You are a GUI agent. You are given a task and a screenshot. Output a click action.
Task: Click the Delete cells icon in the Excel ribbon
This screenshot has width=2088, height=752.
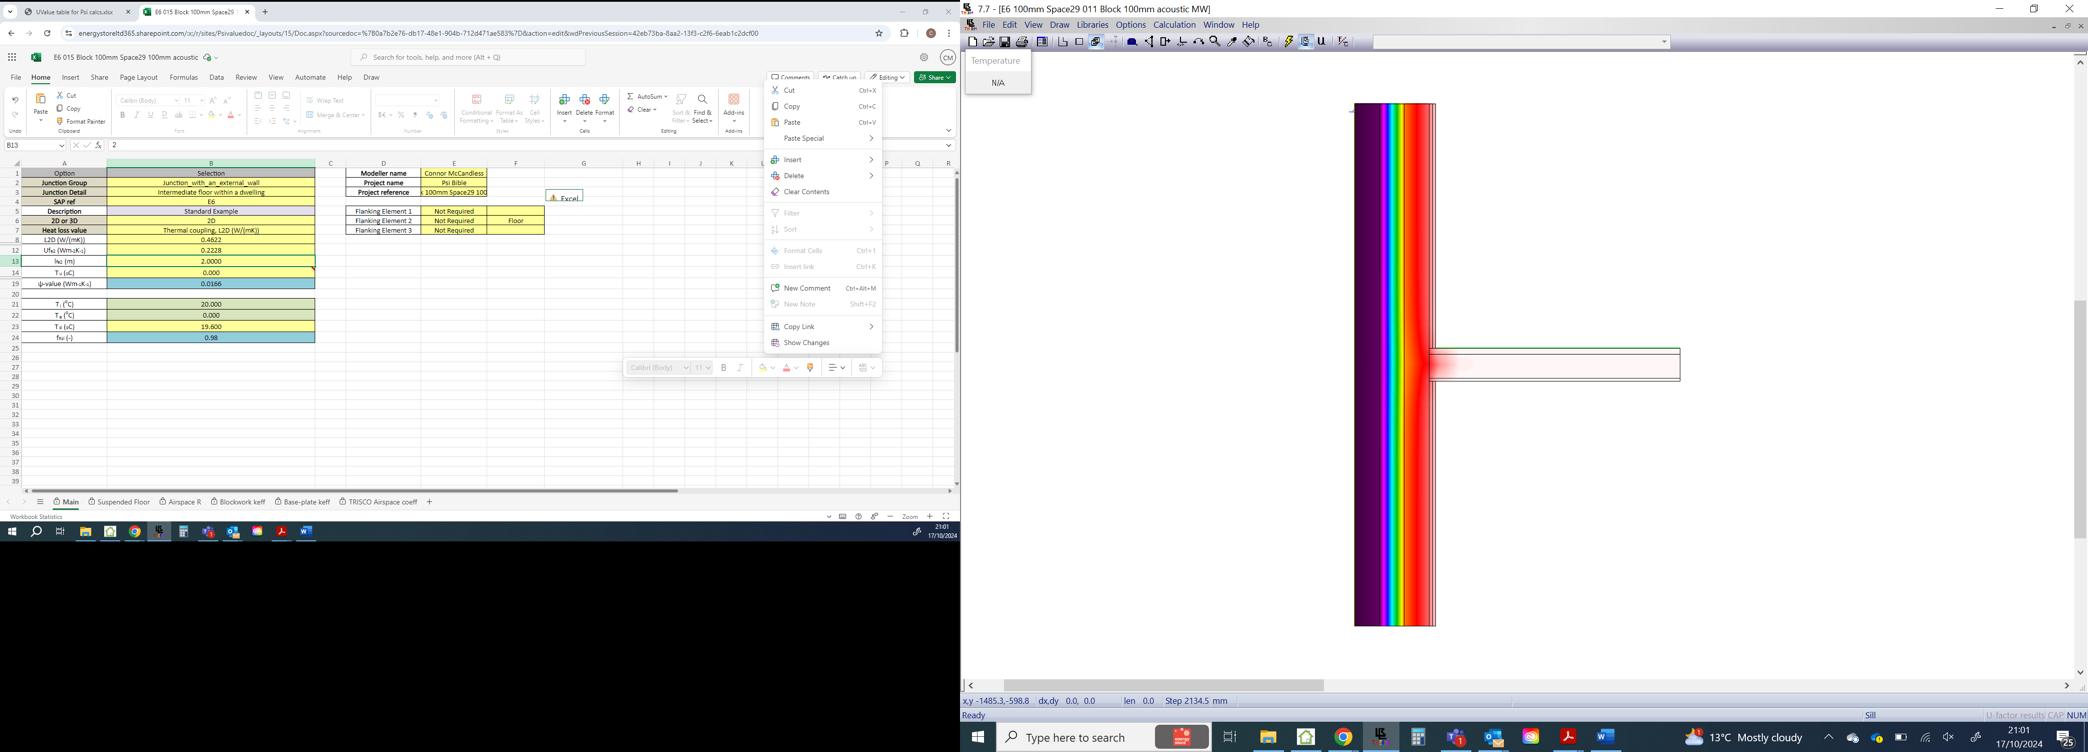coord(584,100)
